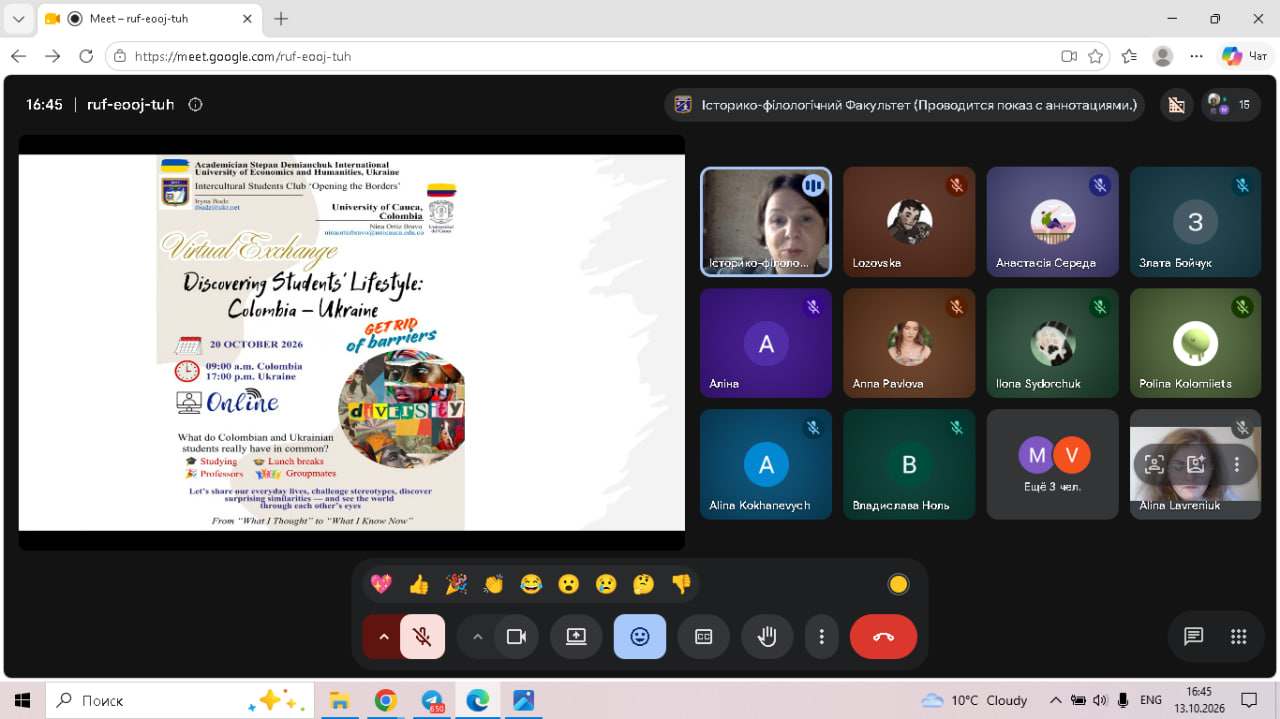The width and height of the screenshot is (1280, 719).
Task: Open meeting details info icon
Action: [x=196, y=104]
